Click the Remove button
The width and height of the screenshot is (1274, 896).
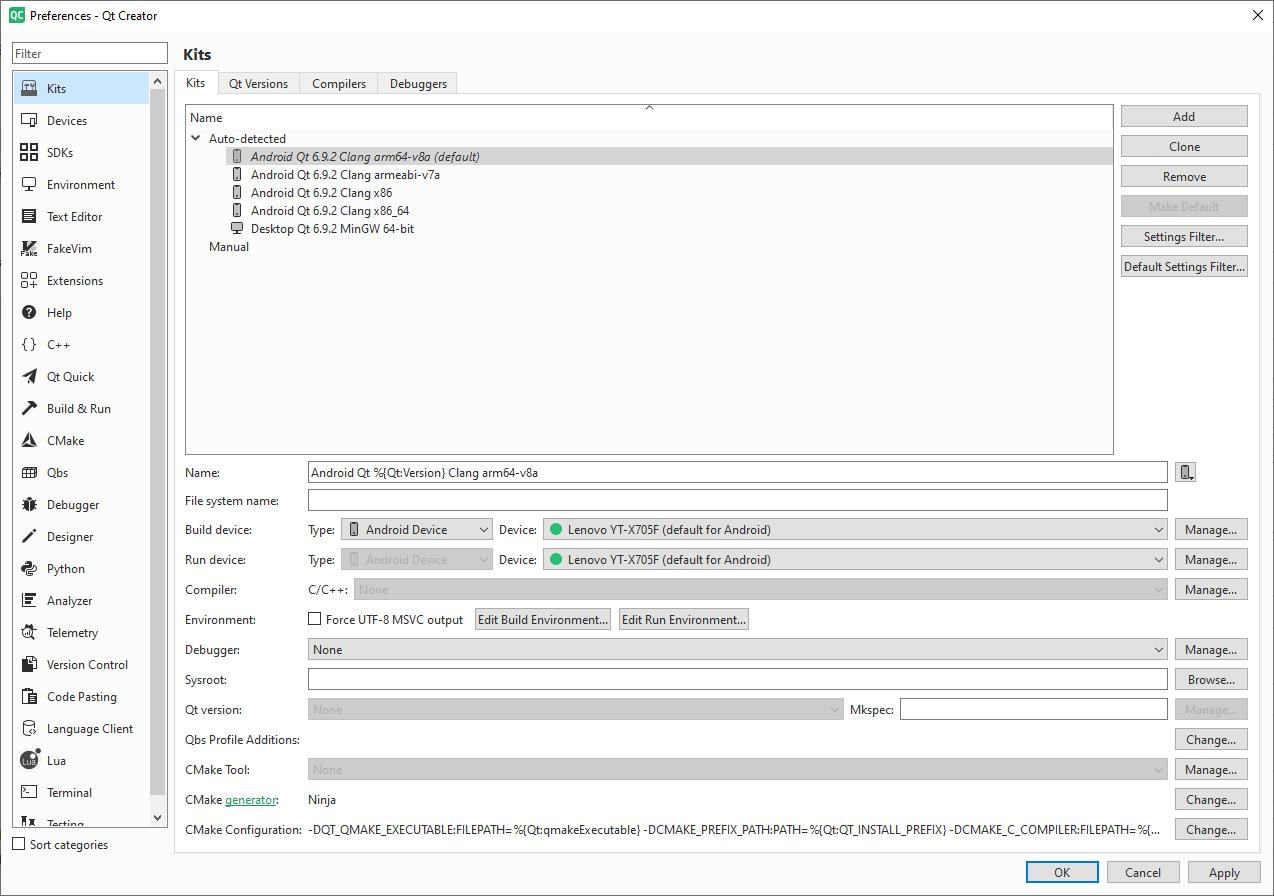(x=1184, y=177)
